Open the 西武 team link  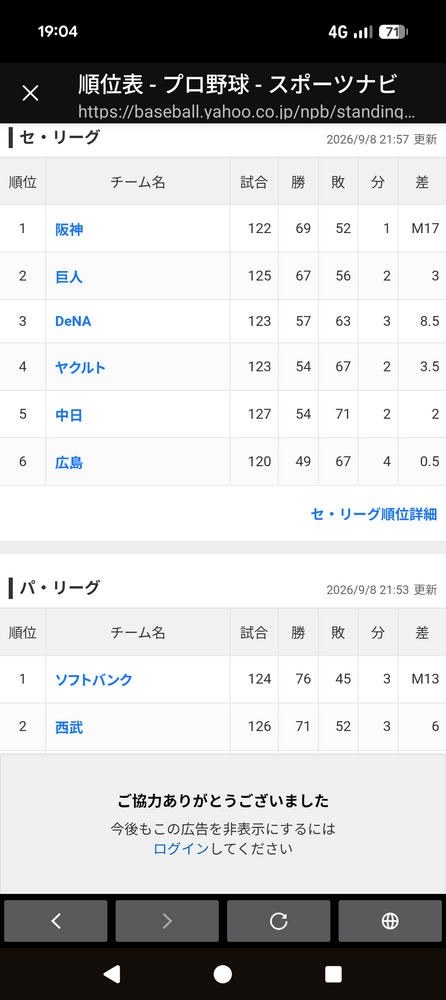point(69,726)
